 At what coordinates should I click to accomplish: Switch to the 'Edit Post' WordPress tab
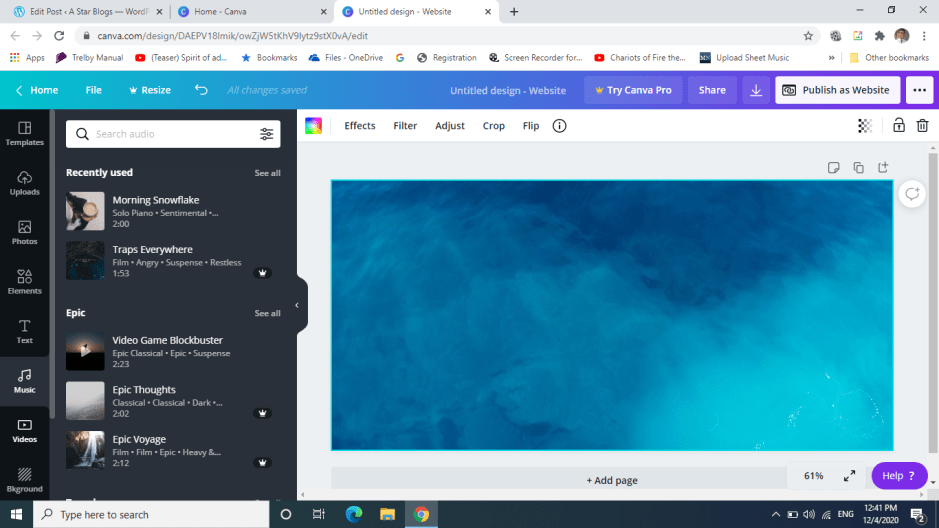pos(87,11)
